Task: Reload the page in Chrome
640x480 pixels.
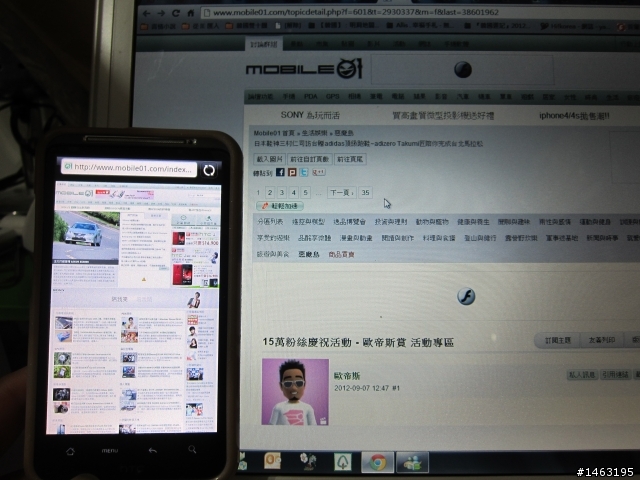Action: point(176,13)
